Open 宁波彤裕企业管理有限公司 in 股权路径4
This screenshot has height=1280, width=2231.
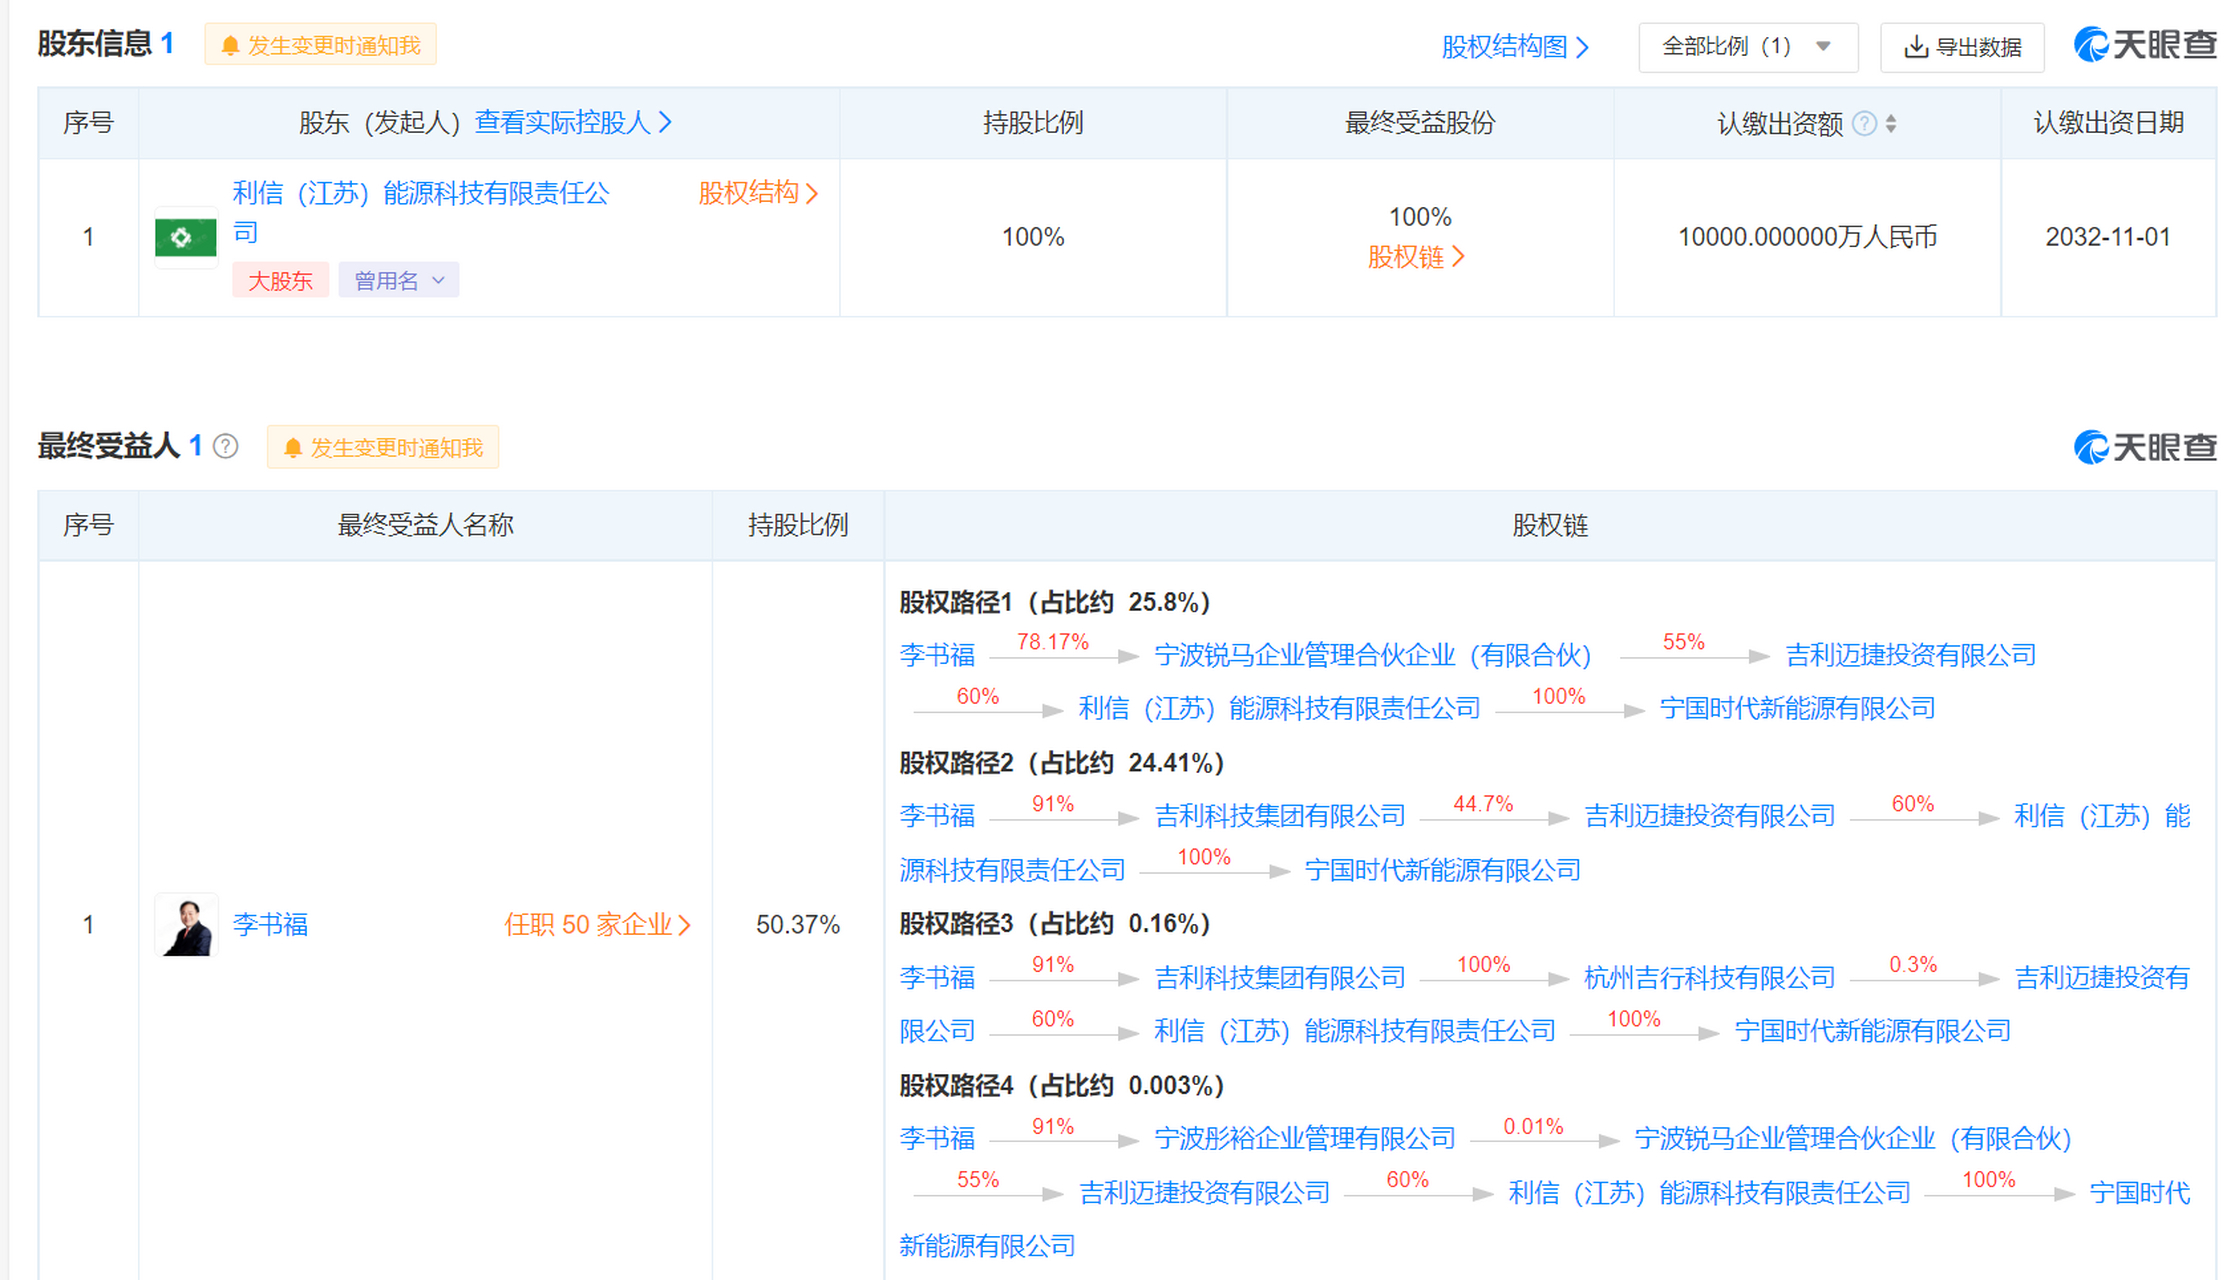(x=1305, y=1139)
